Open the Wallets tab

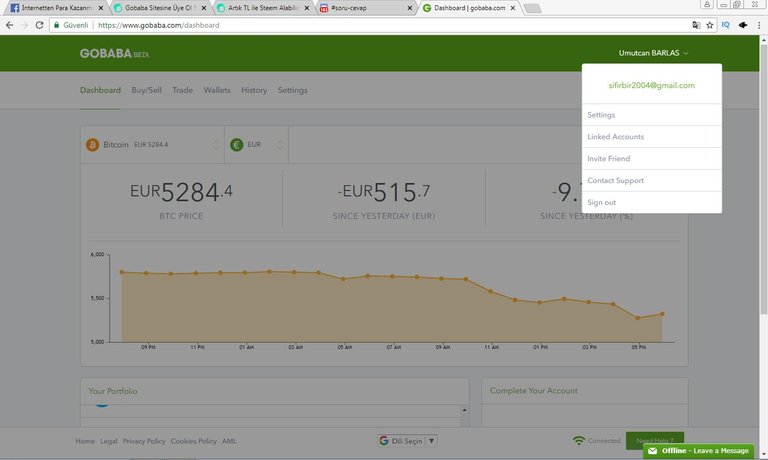(217, 90)
